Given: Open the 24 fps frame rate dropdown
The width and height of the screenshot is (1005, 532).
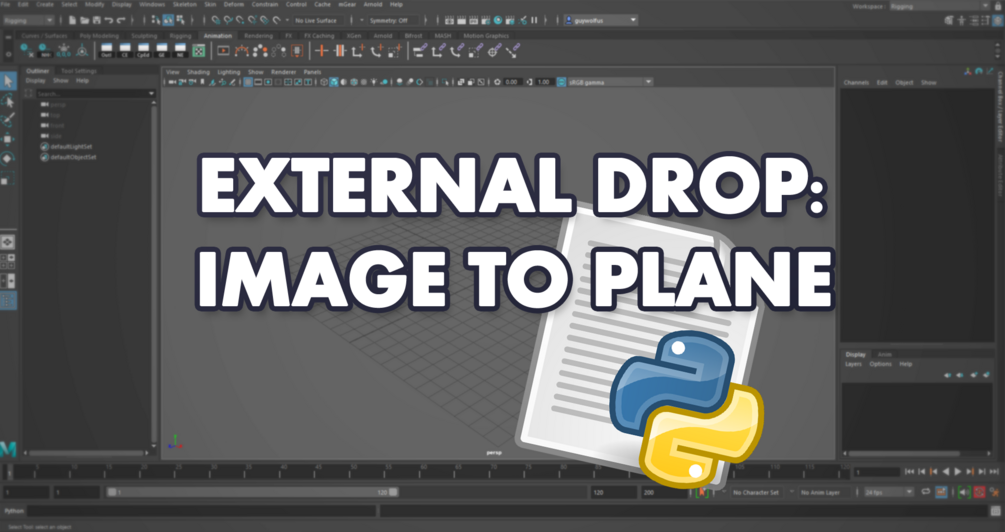Looking at the screenshot, I should [x=888, y=492].
